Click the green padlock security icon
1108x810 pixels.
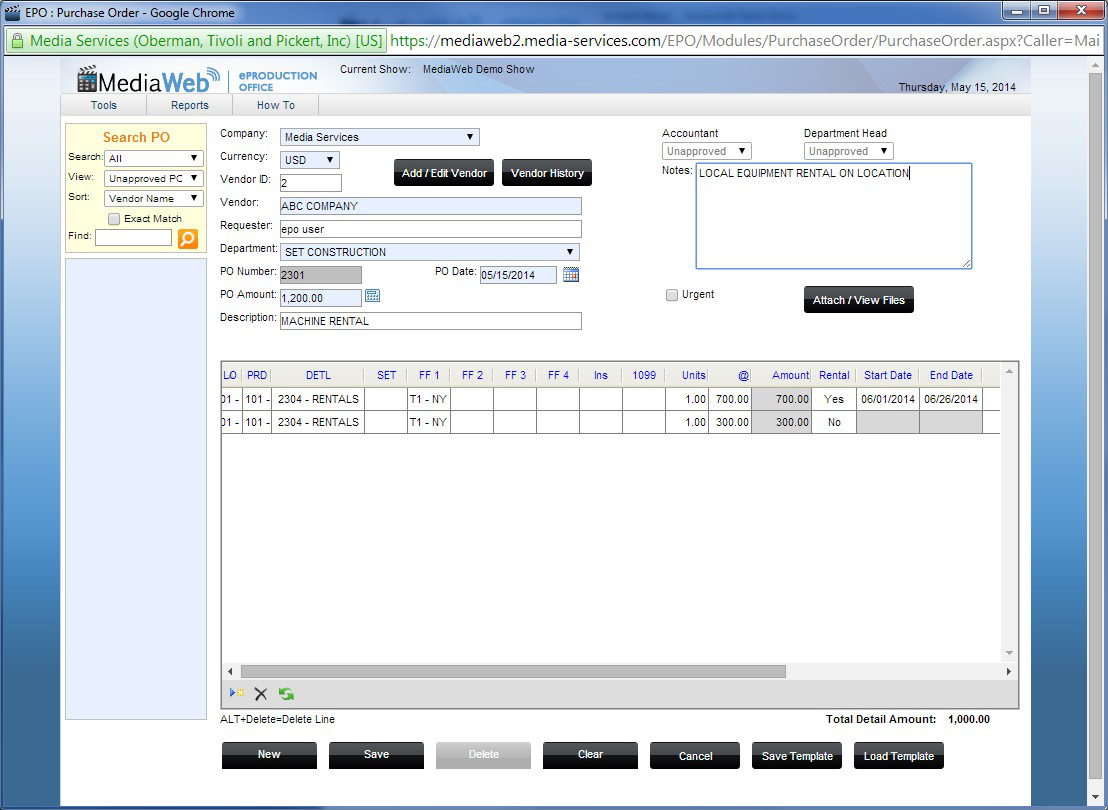click(x=18, y=41)
